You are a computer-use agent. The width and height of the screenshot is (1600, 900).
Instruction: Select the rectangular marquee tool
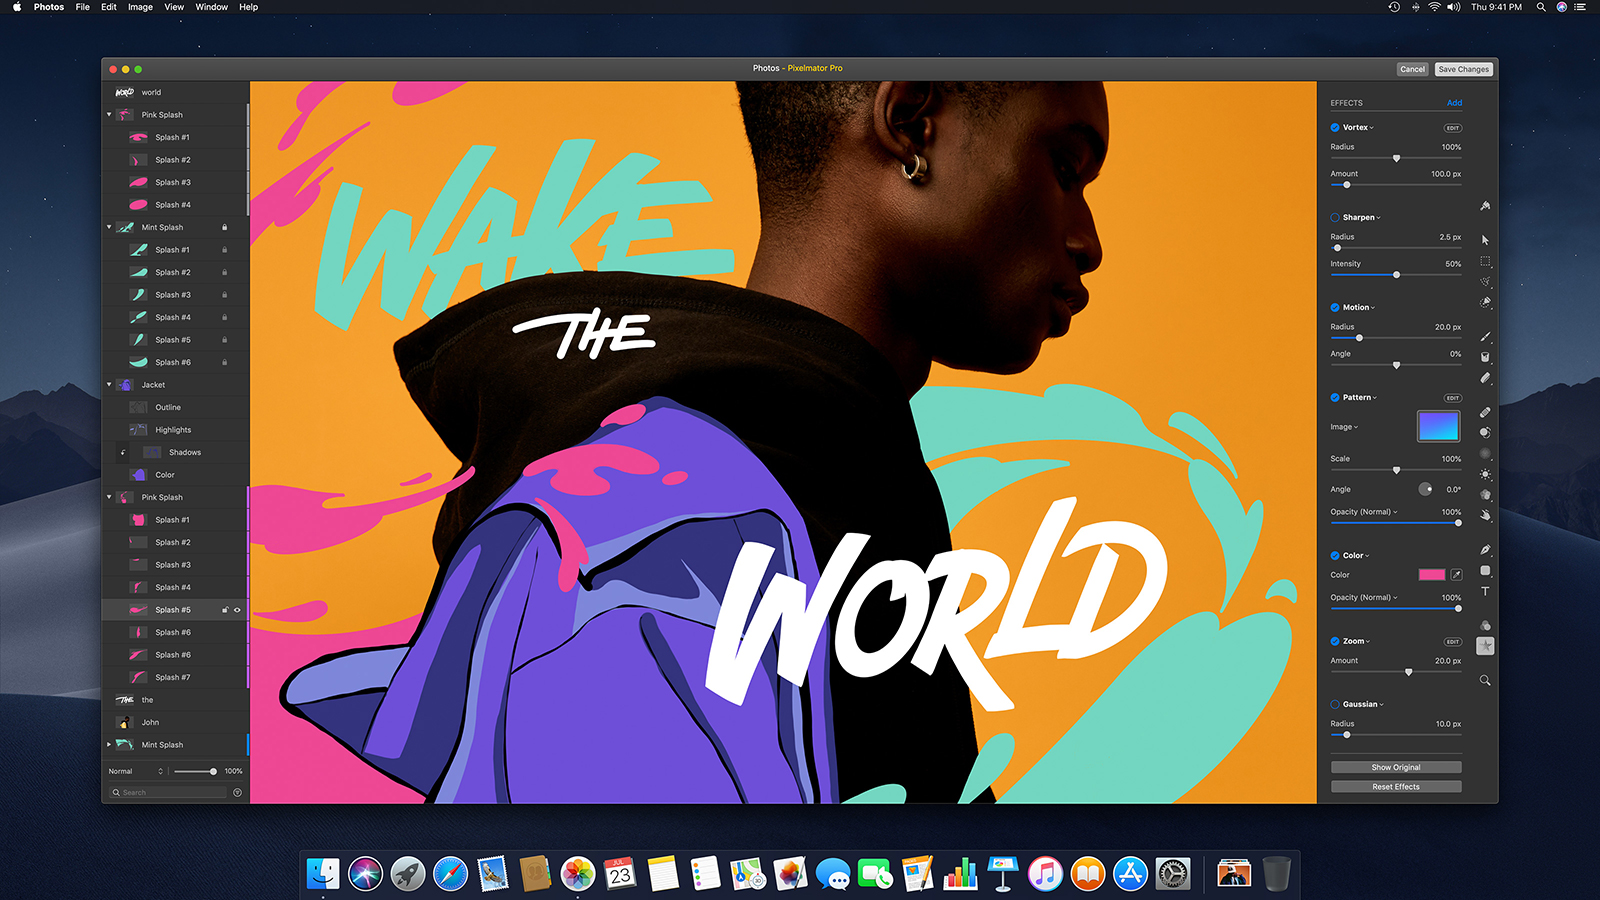pyautogui.click(x=1486, y=261)
